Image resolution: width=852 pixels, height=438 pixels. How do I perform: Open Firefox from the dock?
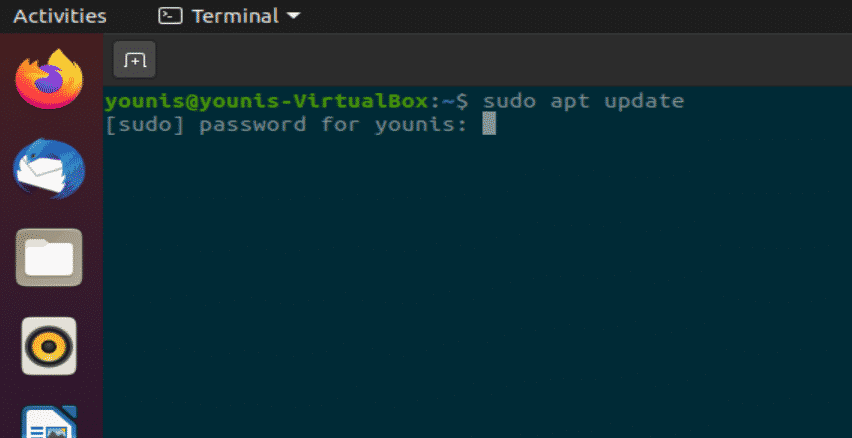click(49, 81)
